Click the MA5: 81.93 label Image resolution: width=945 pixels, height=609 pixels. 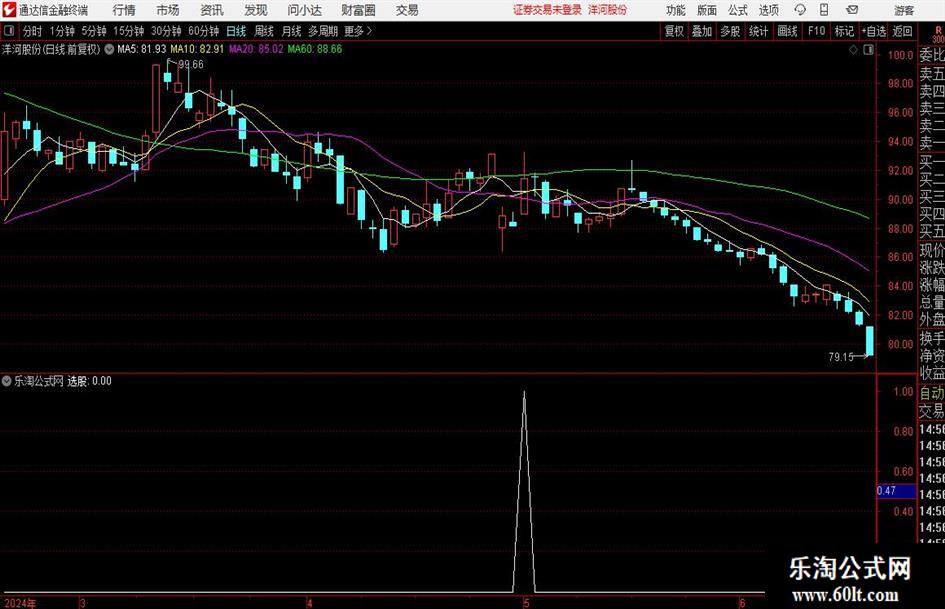pos(141,49)
